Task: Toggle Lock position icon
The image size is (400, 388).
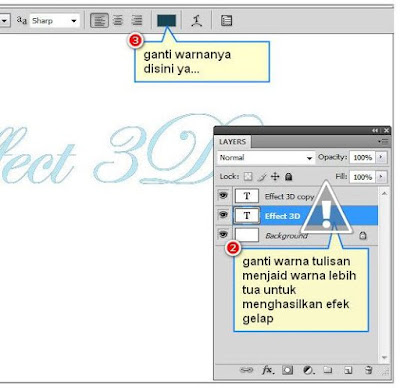Action: [275, 176]
